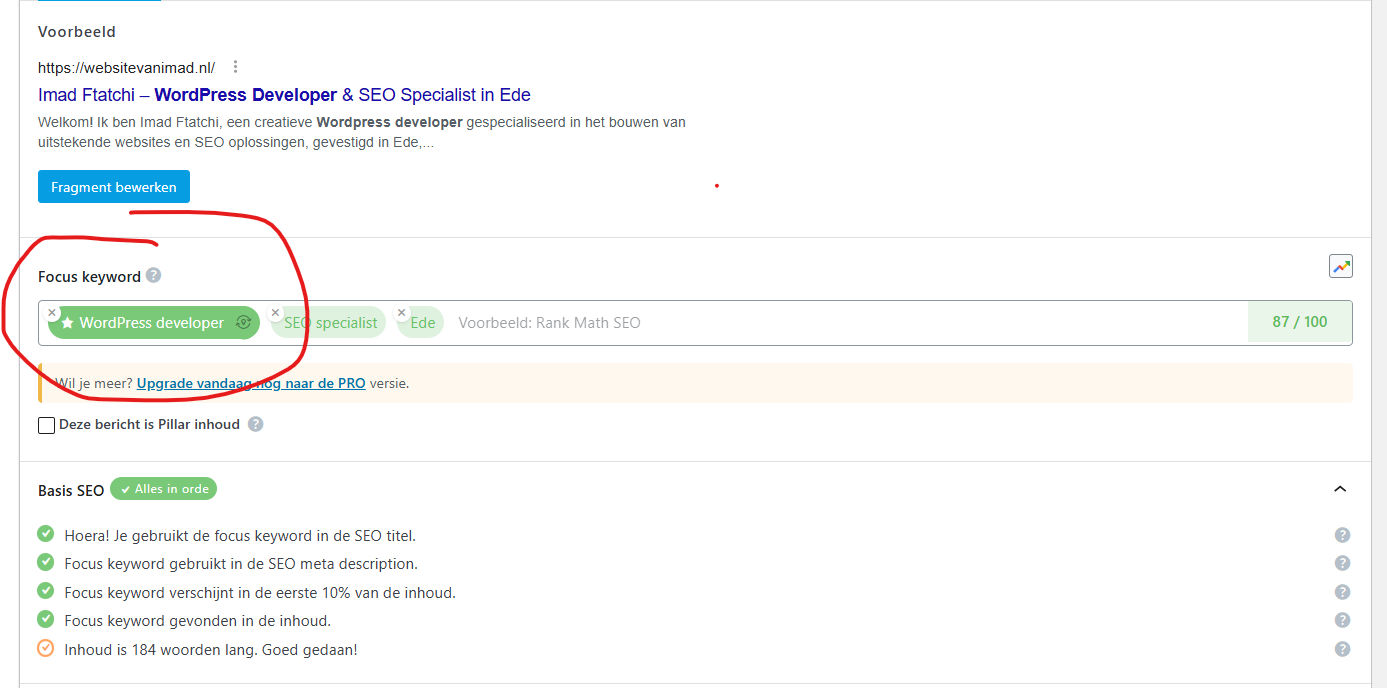Enable the Pillar inhoud checkbox
The image size is (1387, 688).
tap(46, 425)
